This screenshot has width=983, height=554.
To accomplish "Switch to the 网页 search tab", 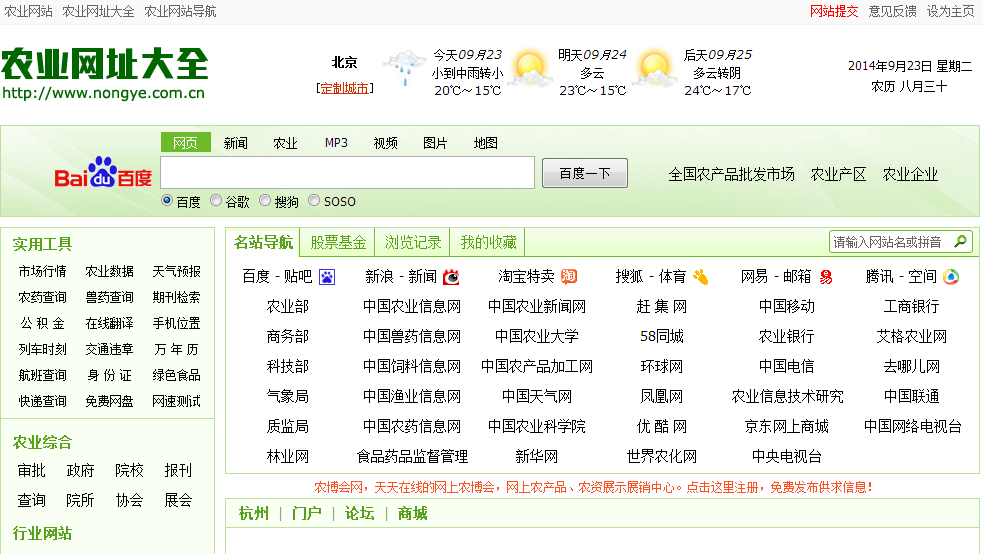I will [186, 143].
